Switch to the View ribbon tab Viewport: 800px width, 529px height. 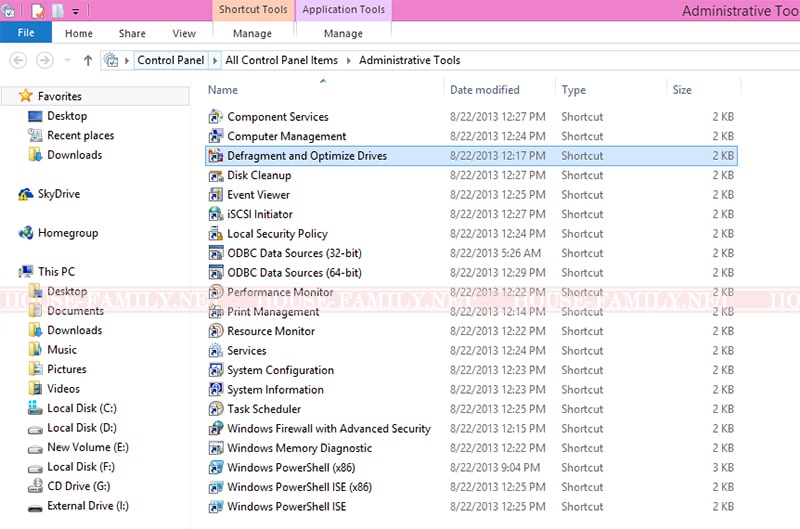coord(184,34)
